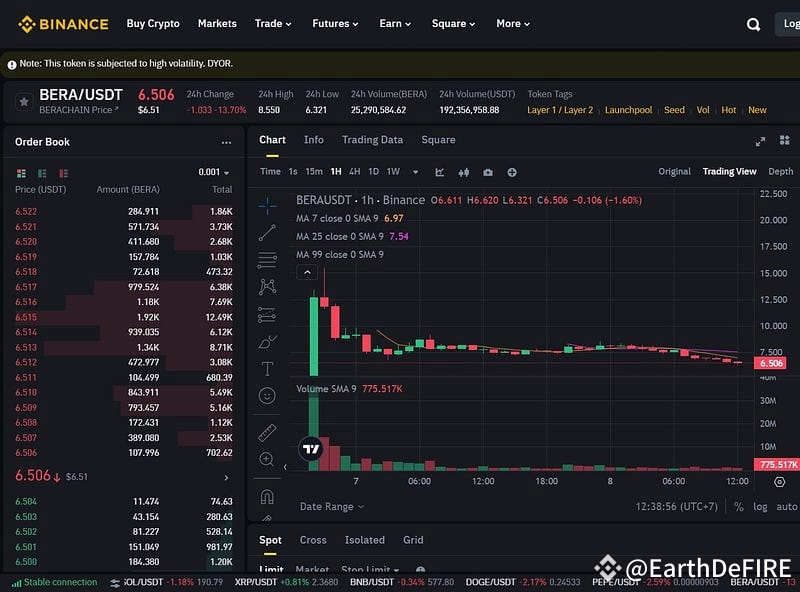This screenshot has width=800, height=592.
Task: Open XRP/USDT ticker in bottom bar
Action: 286,582
